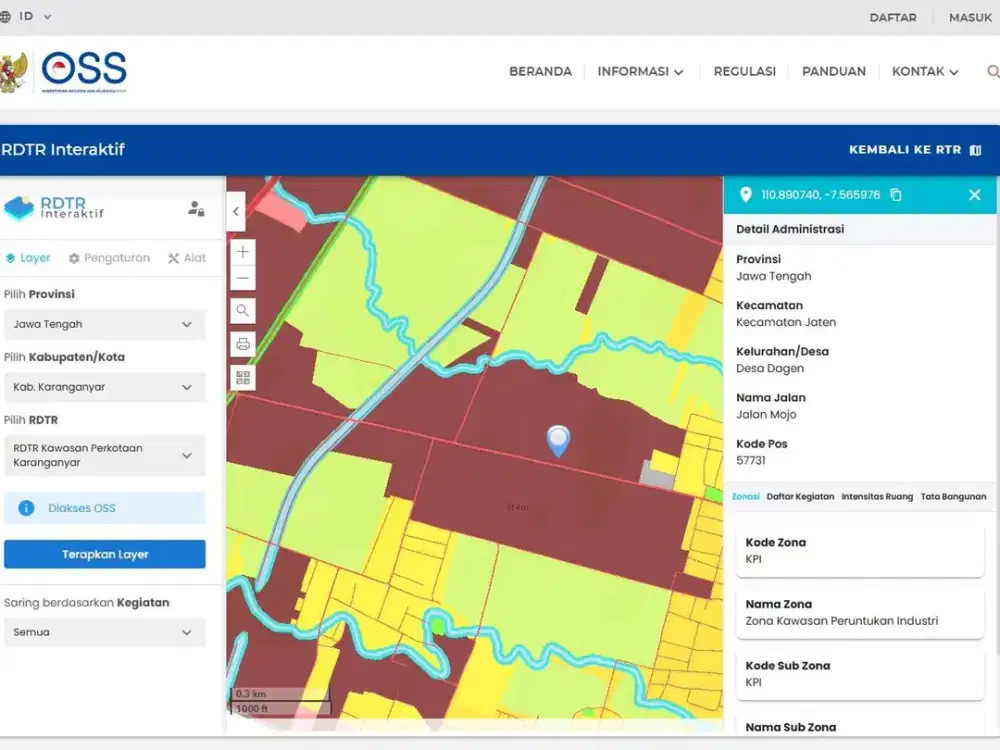Open the map search magnifier tool
The image size is (1000, 750).
[242, 310]
